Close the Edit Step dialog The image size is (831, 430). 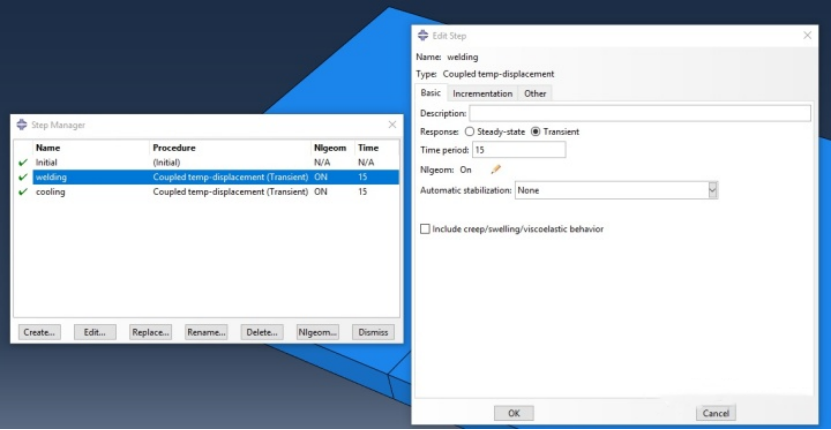(x=807, y=36)
